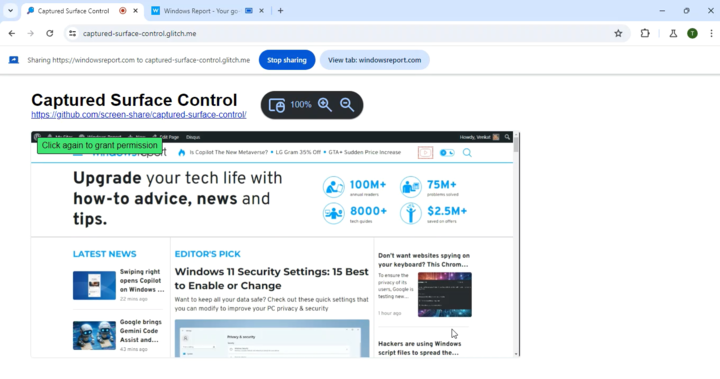Open the tab search chevron
This screenshot has width=720, height=379.
point(10,11)
